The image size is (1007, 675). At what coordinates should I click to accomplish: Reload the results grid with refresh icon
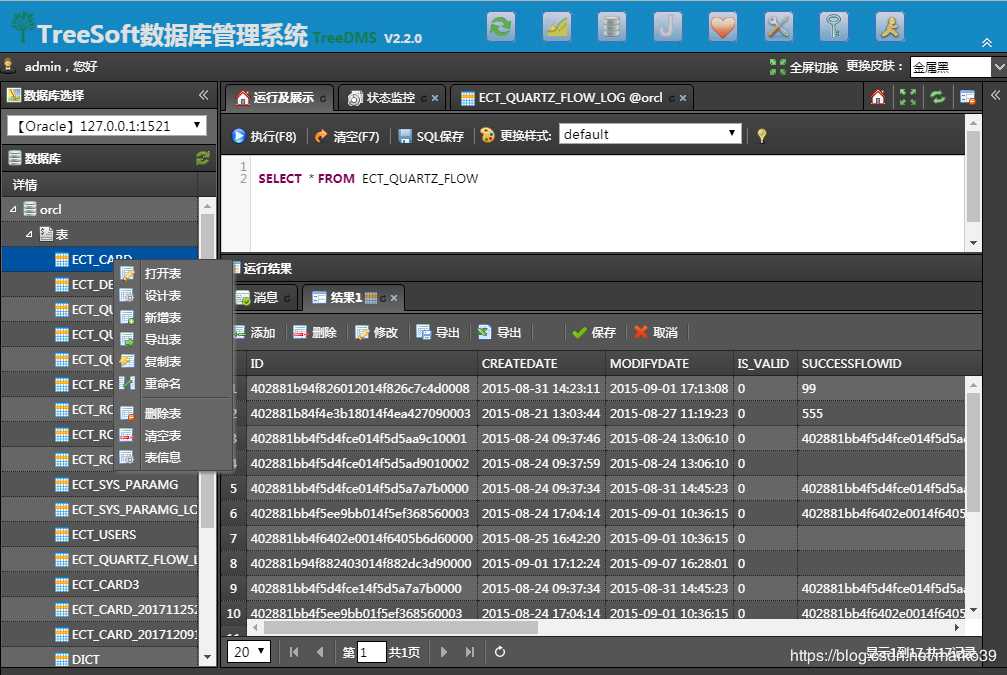(x=500, y=652)
